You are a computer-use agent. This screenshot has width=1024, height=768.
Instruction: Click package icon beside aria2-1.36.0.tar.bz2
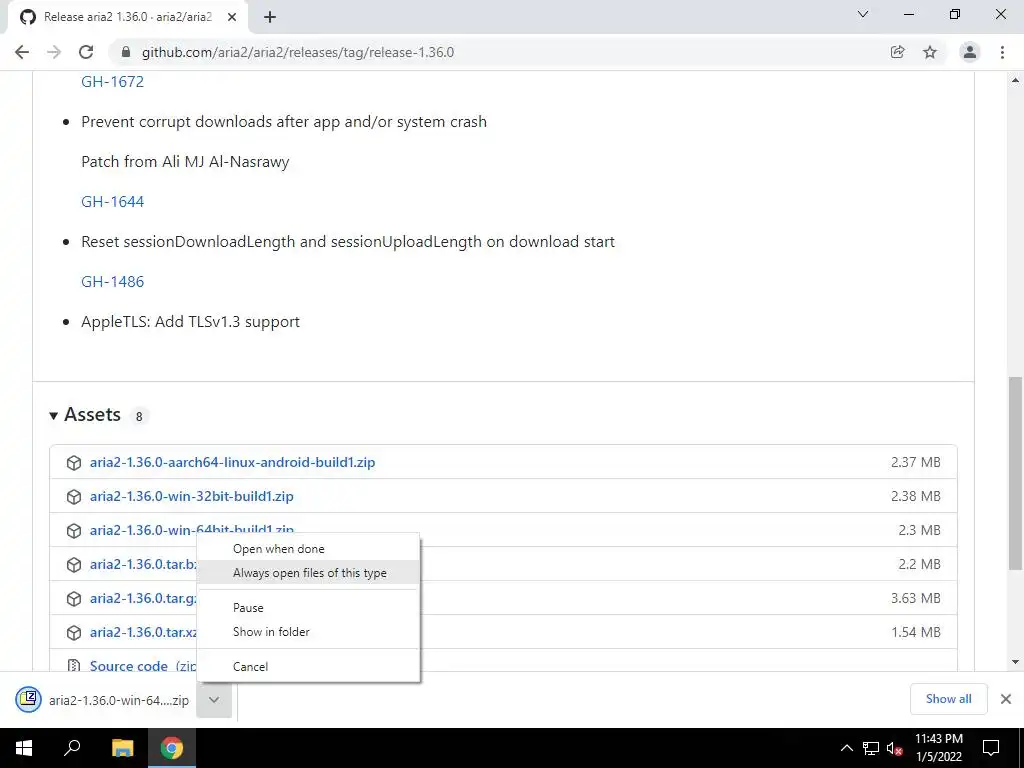click(x=74, y=564)
